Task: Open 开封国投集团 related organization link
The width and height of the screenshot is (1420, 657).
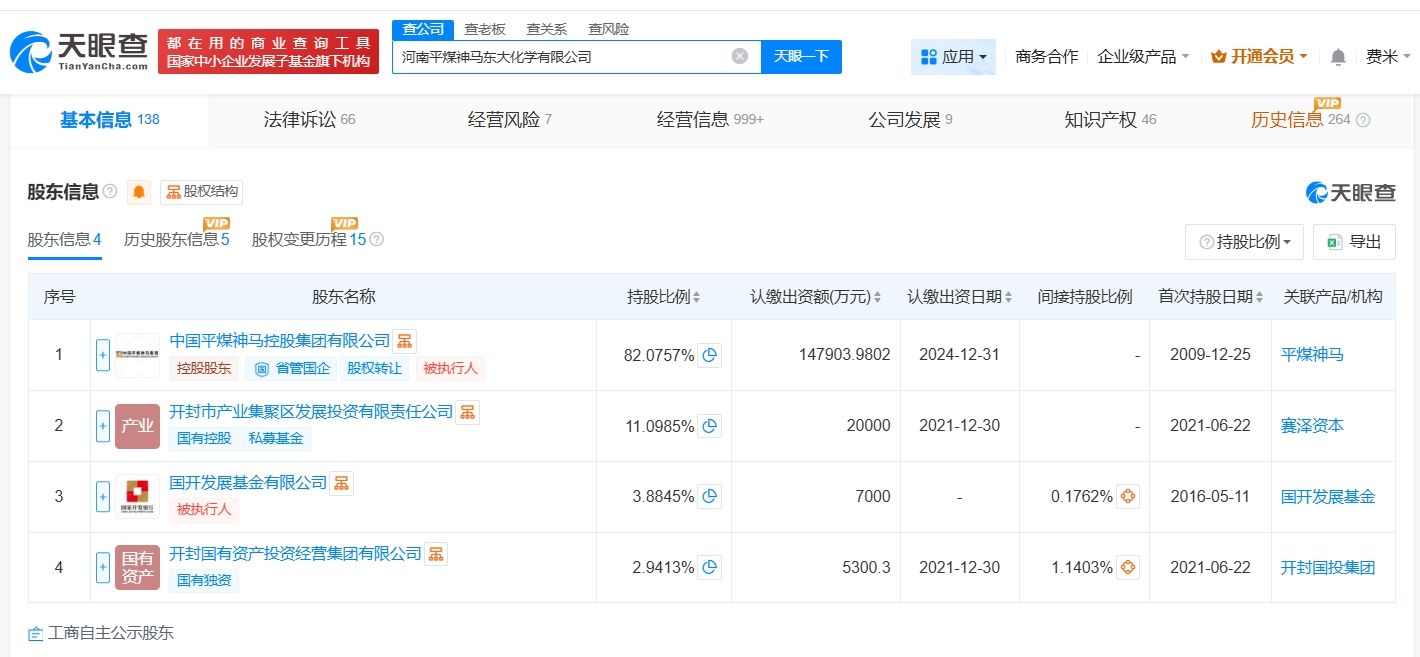Action: 1327,568
